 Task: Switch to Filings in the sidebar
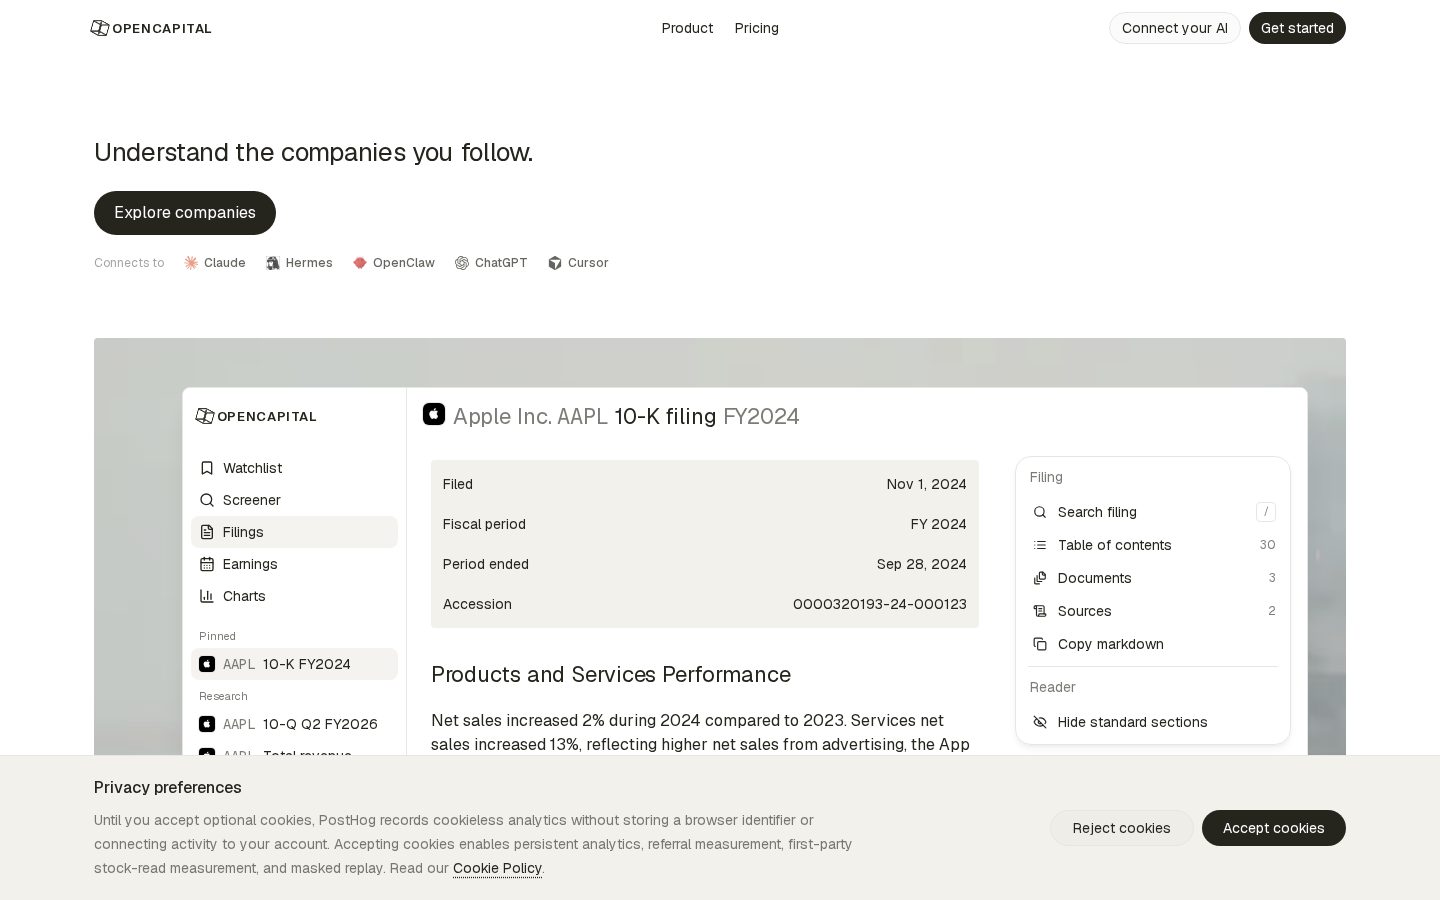(x=294, y=532)
